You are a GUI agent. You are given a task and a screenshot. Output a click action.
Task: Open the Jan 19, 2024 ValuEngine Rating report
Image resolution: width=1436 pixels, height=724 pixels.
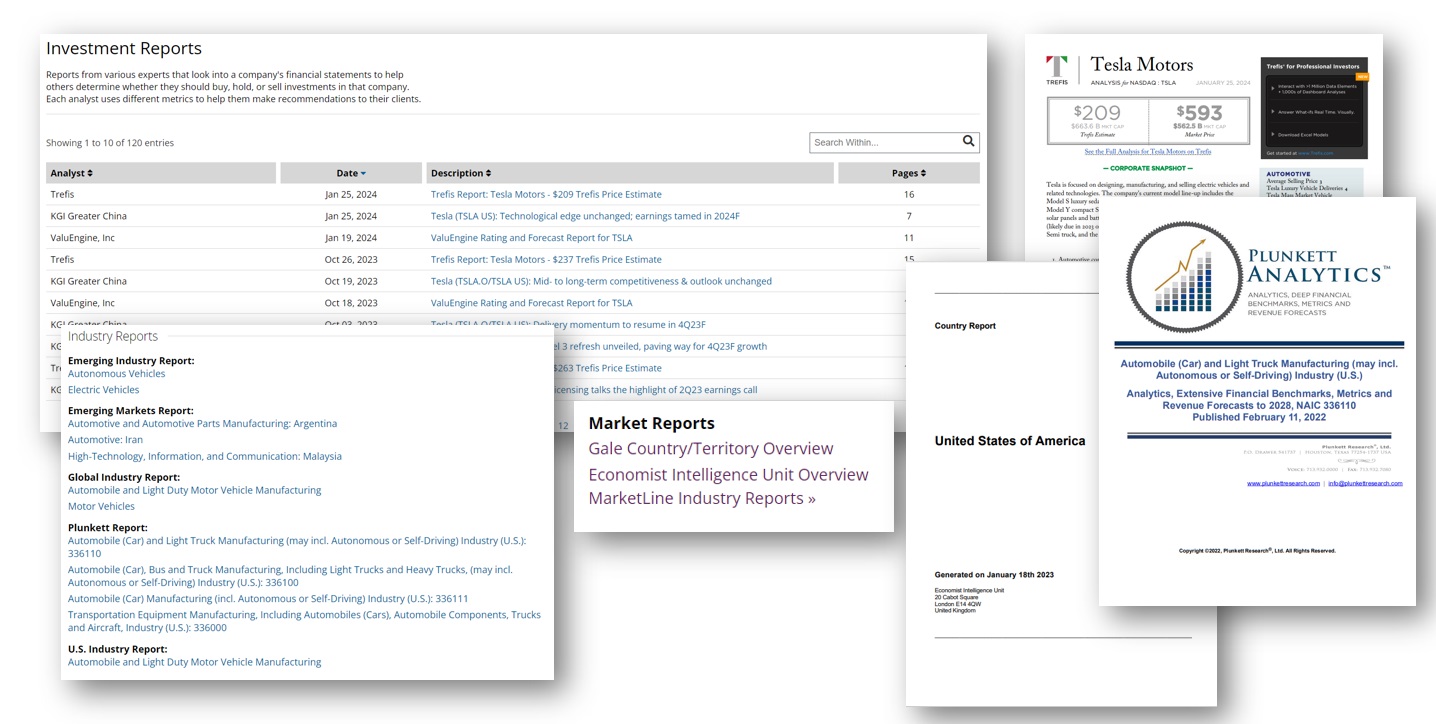[x=531, y=238]
